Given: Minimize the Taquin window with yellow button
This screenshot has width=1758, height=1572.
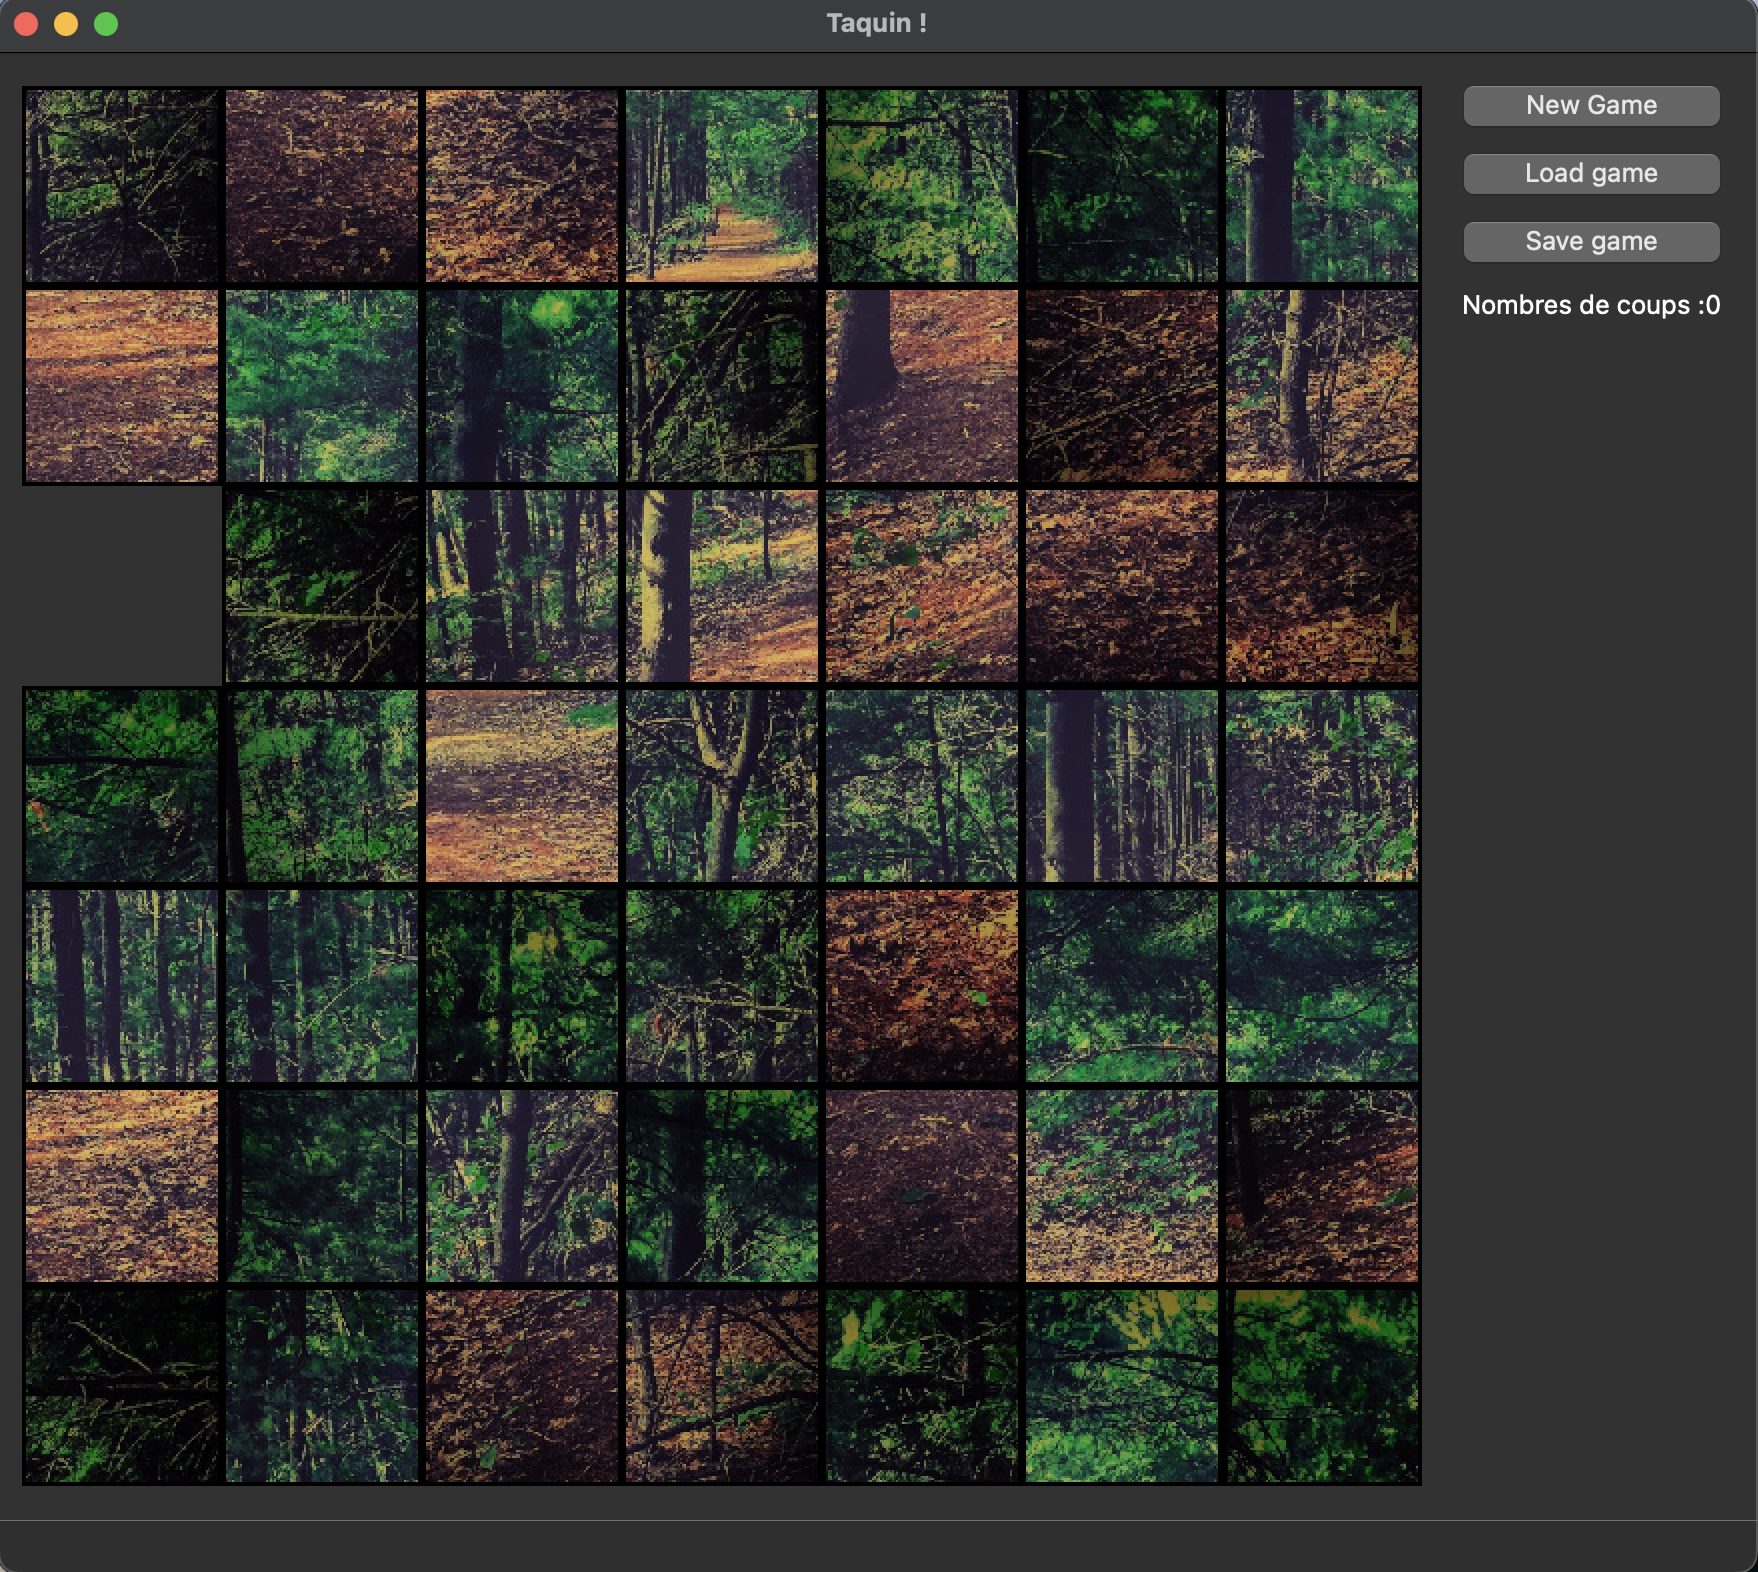Looking at the screenshot, I should pyautogui.click(x=66, y=24).
